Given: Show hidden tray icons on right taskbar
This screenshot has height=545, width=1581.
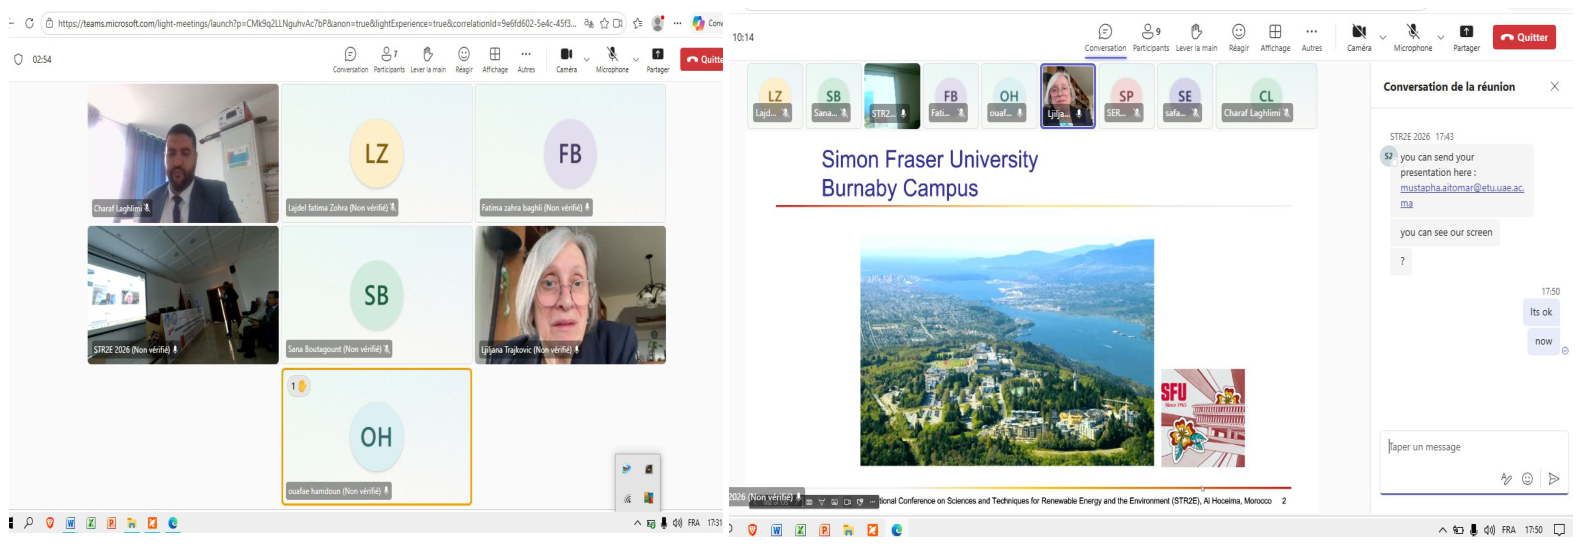Looking at the screenshot, I should [1442, 530].
